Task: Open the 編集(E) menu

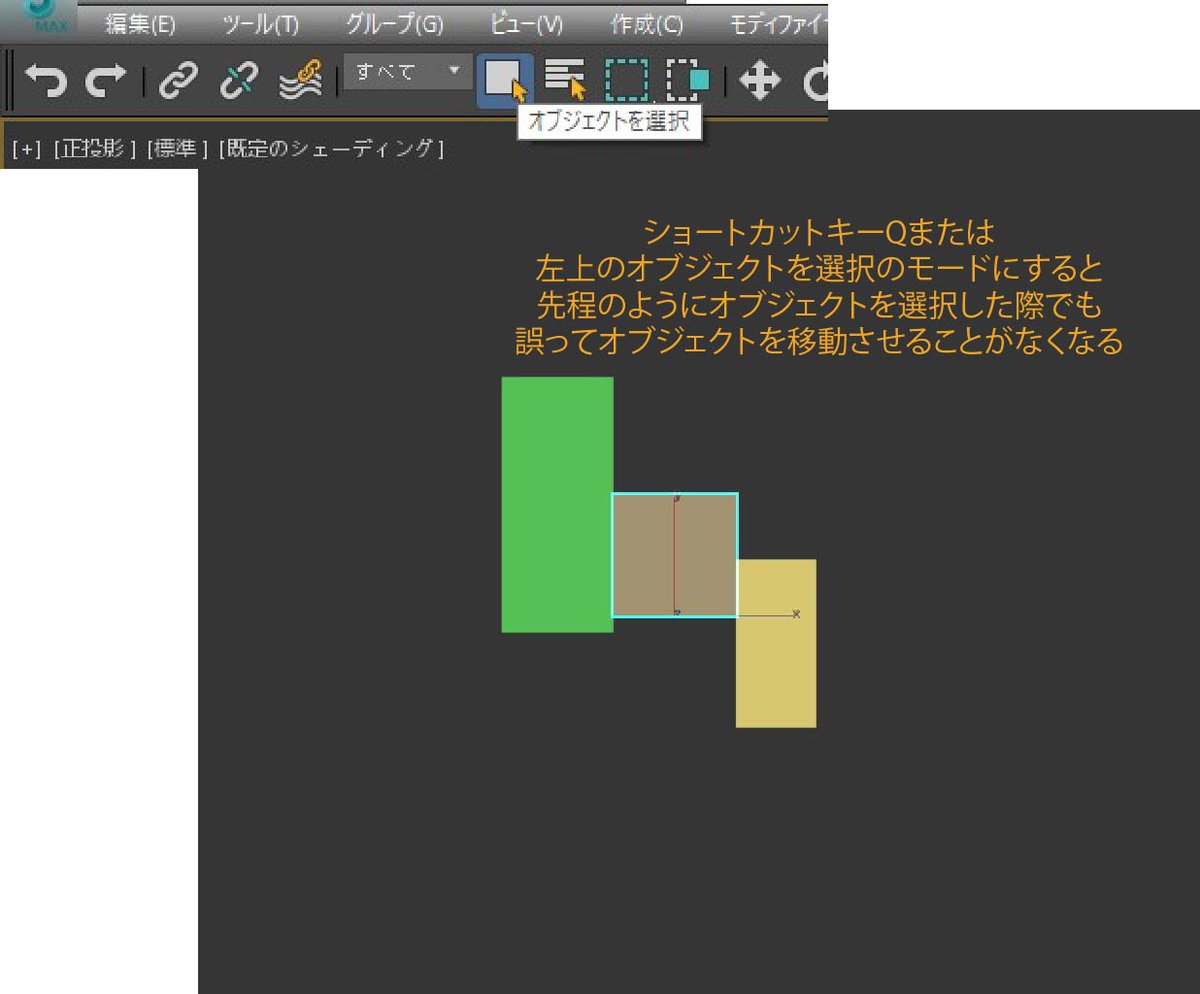Action: pyautogui.click(x=140, y=24)
